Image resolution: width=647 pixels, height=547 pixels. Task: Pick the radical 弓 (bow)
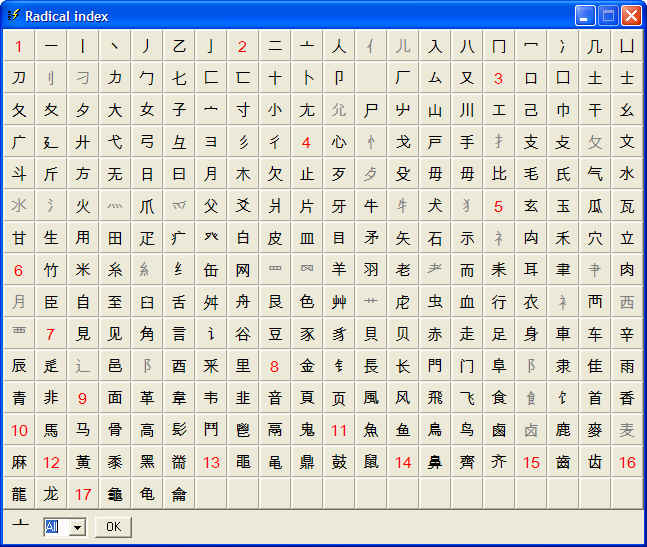(x=147, y=142)
